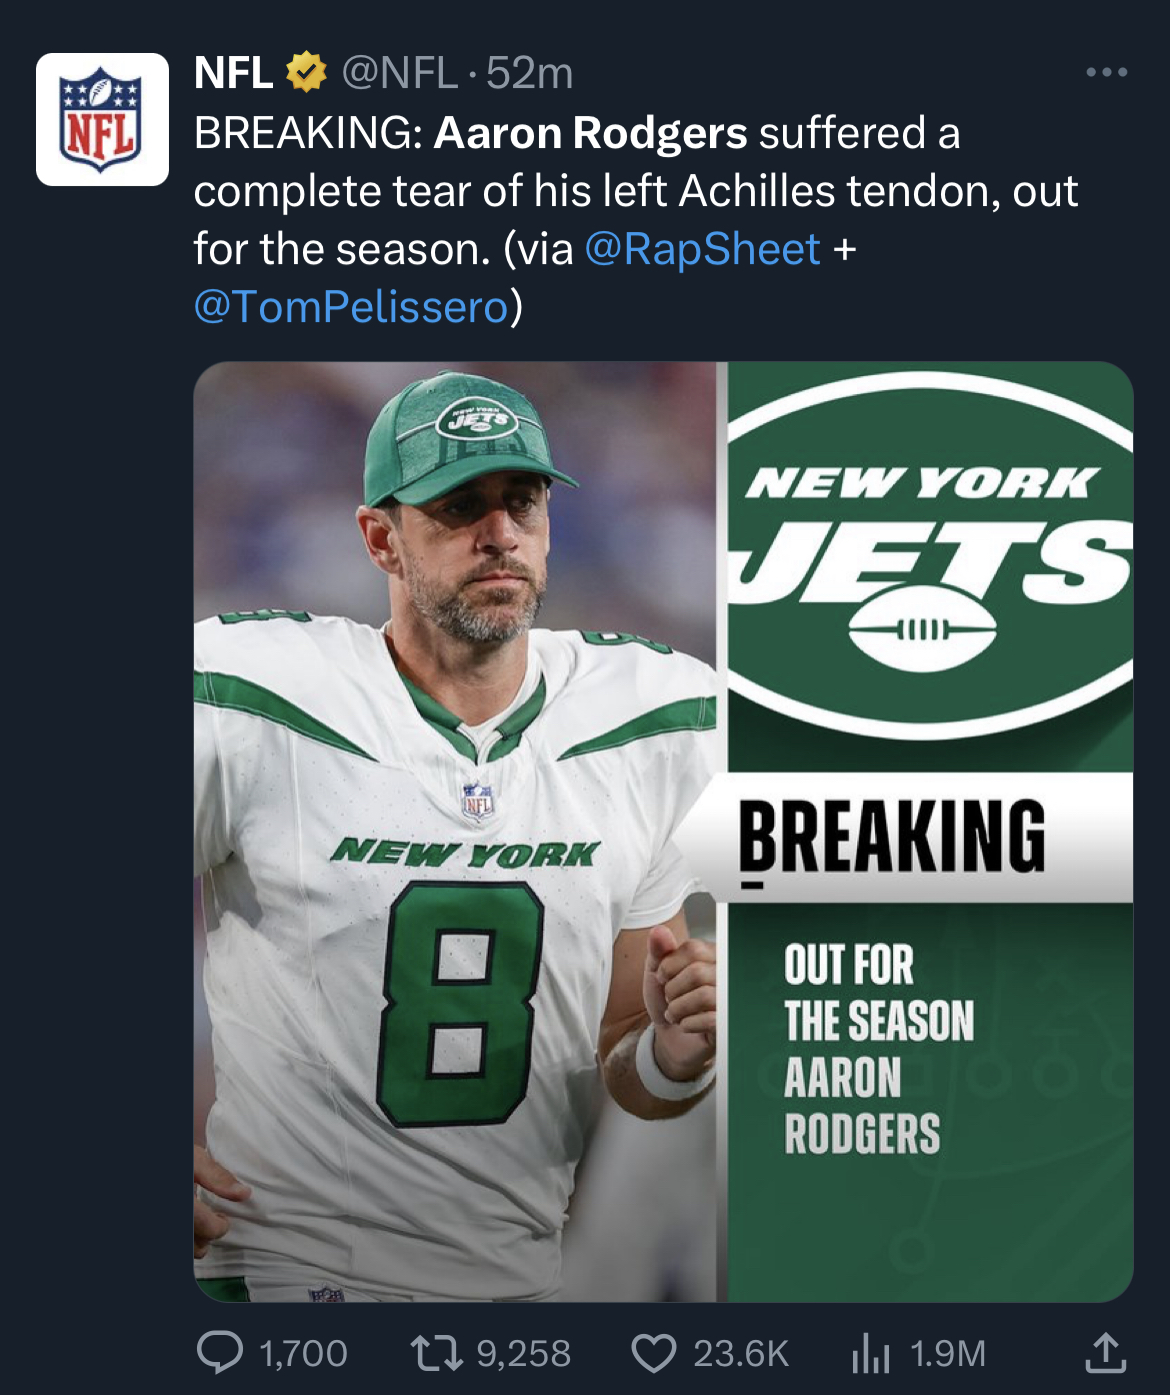Click the @NFL handle text
The height and width of the screenshot is (1395, 1170).
click(400, 72)
